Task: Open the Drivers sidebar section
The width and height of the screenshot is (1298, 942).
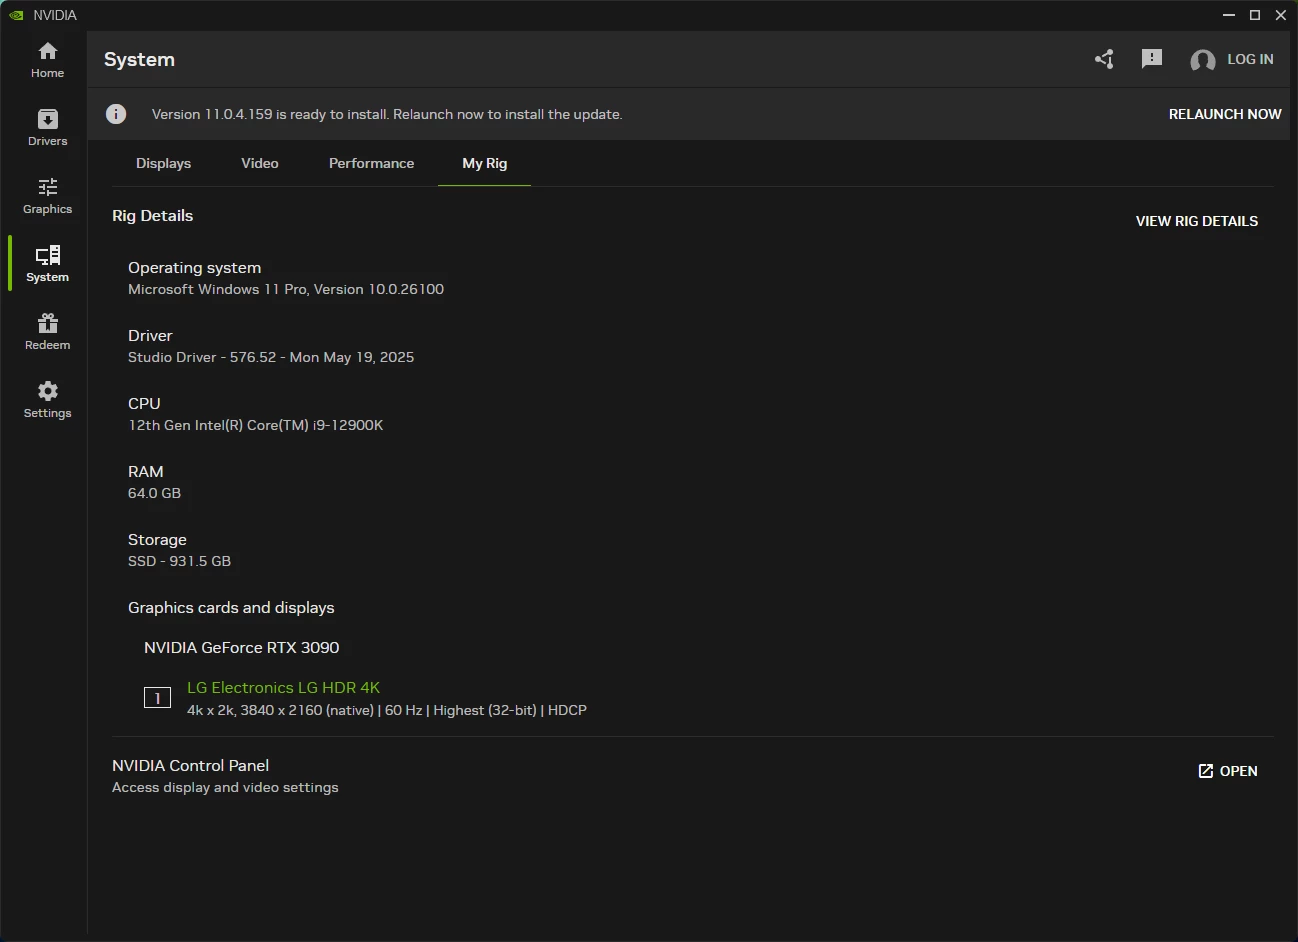Action: tap(47, 128)
